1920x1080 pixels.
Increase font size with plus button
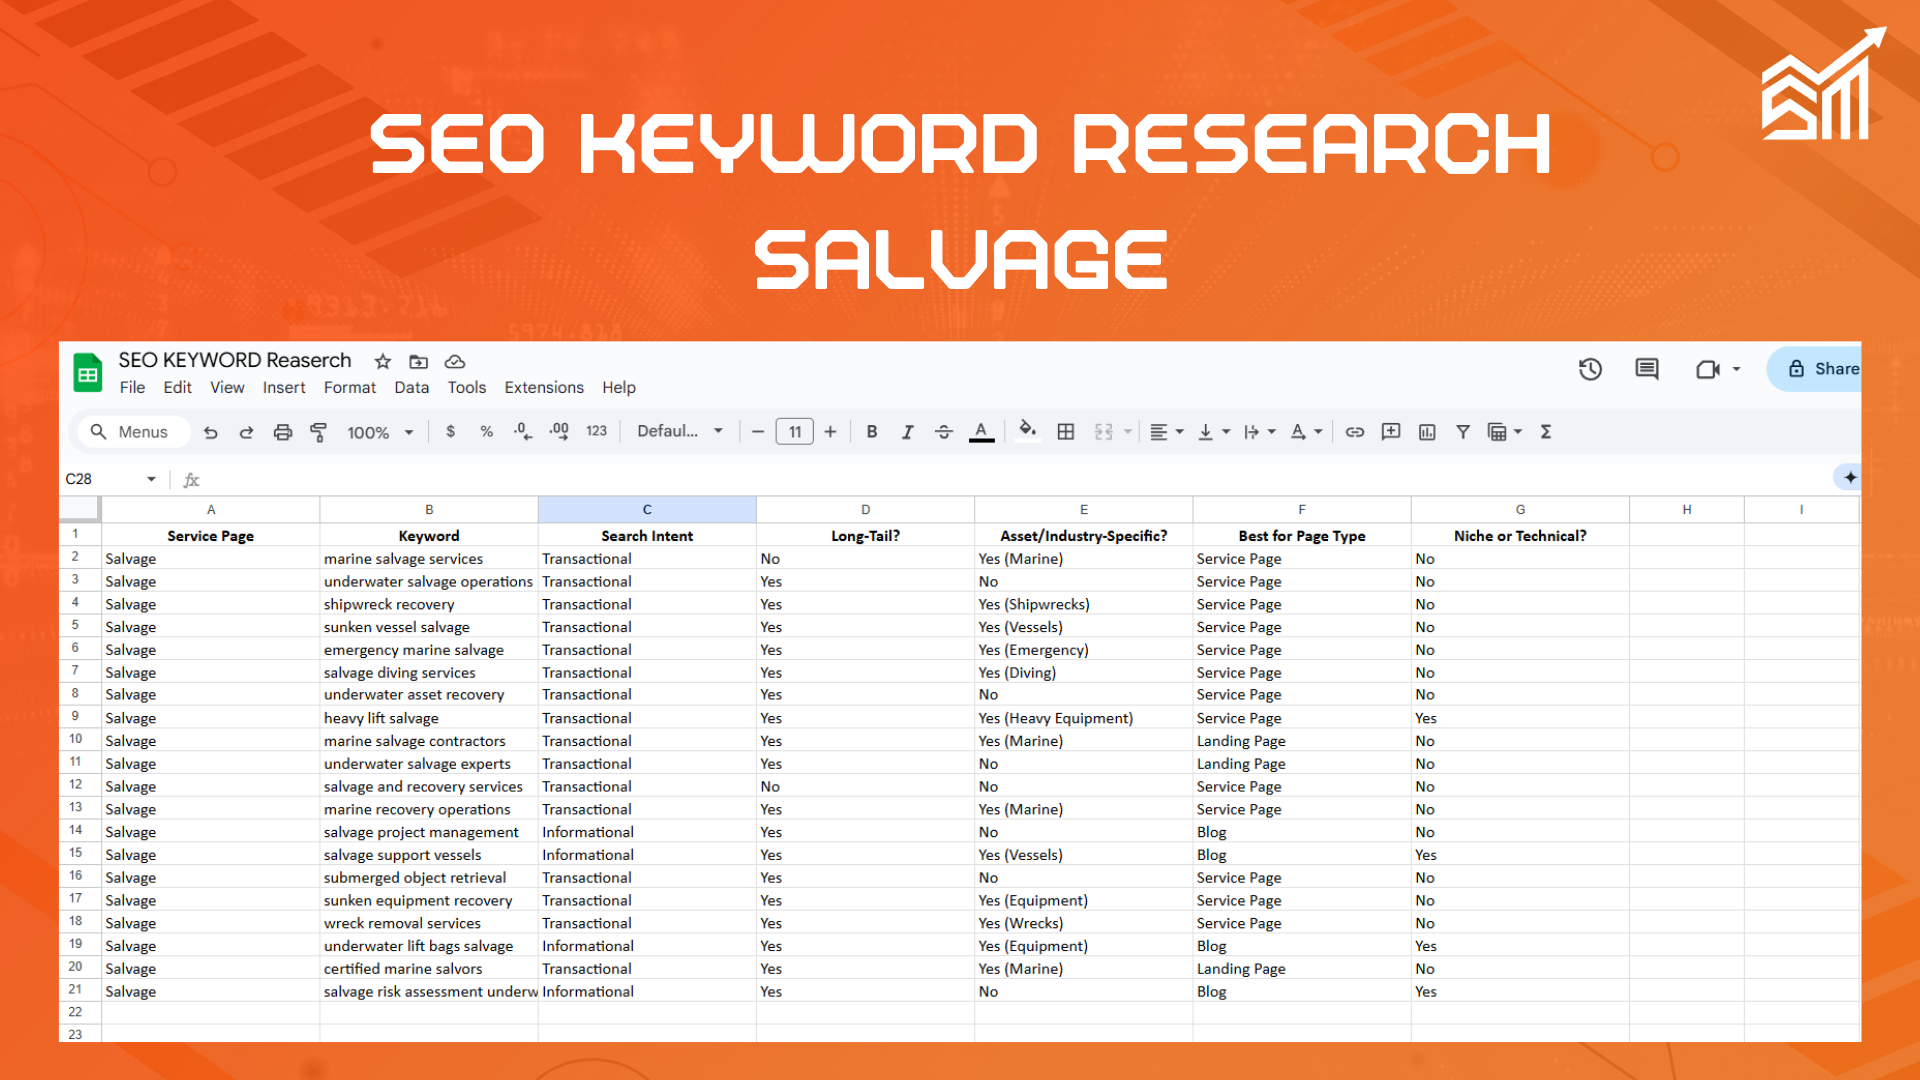click(x=830, y=431)
